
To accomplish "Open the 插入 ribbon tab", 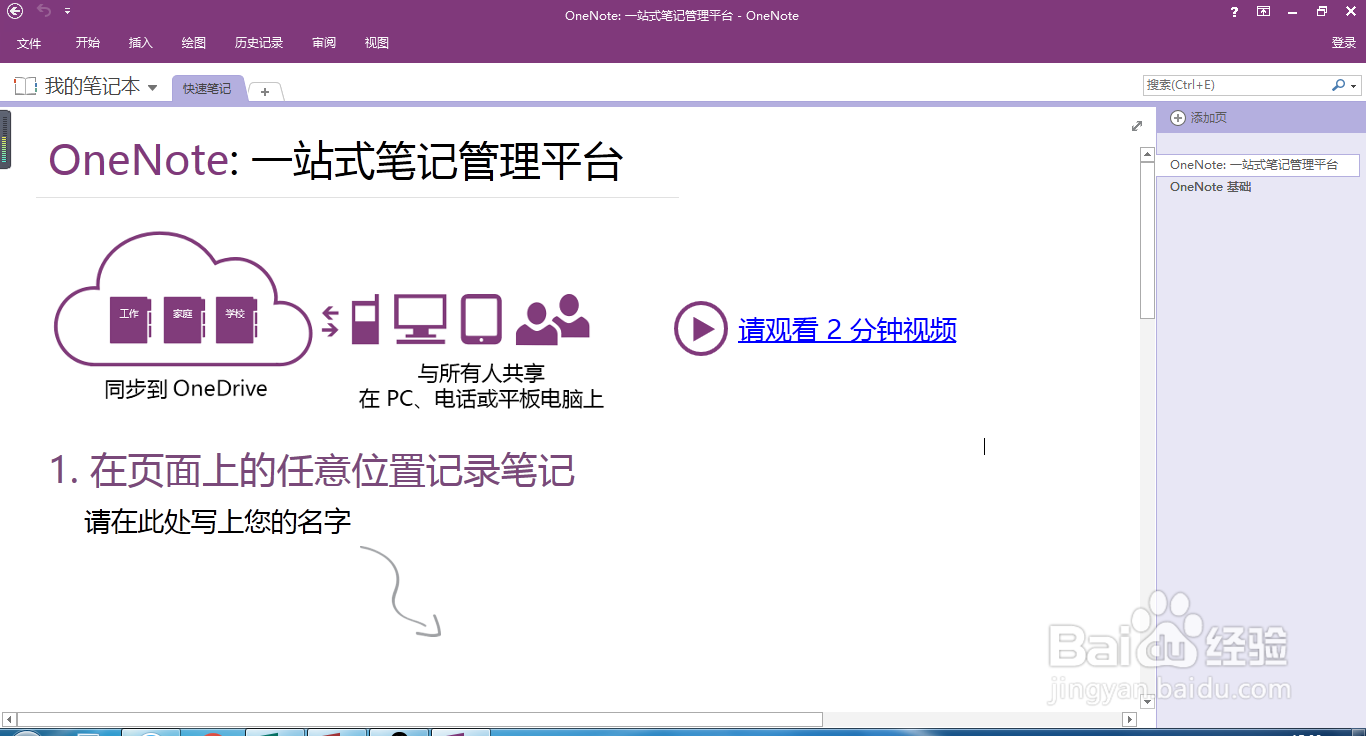I will [141, 43].
